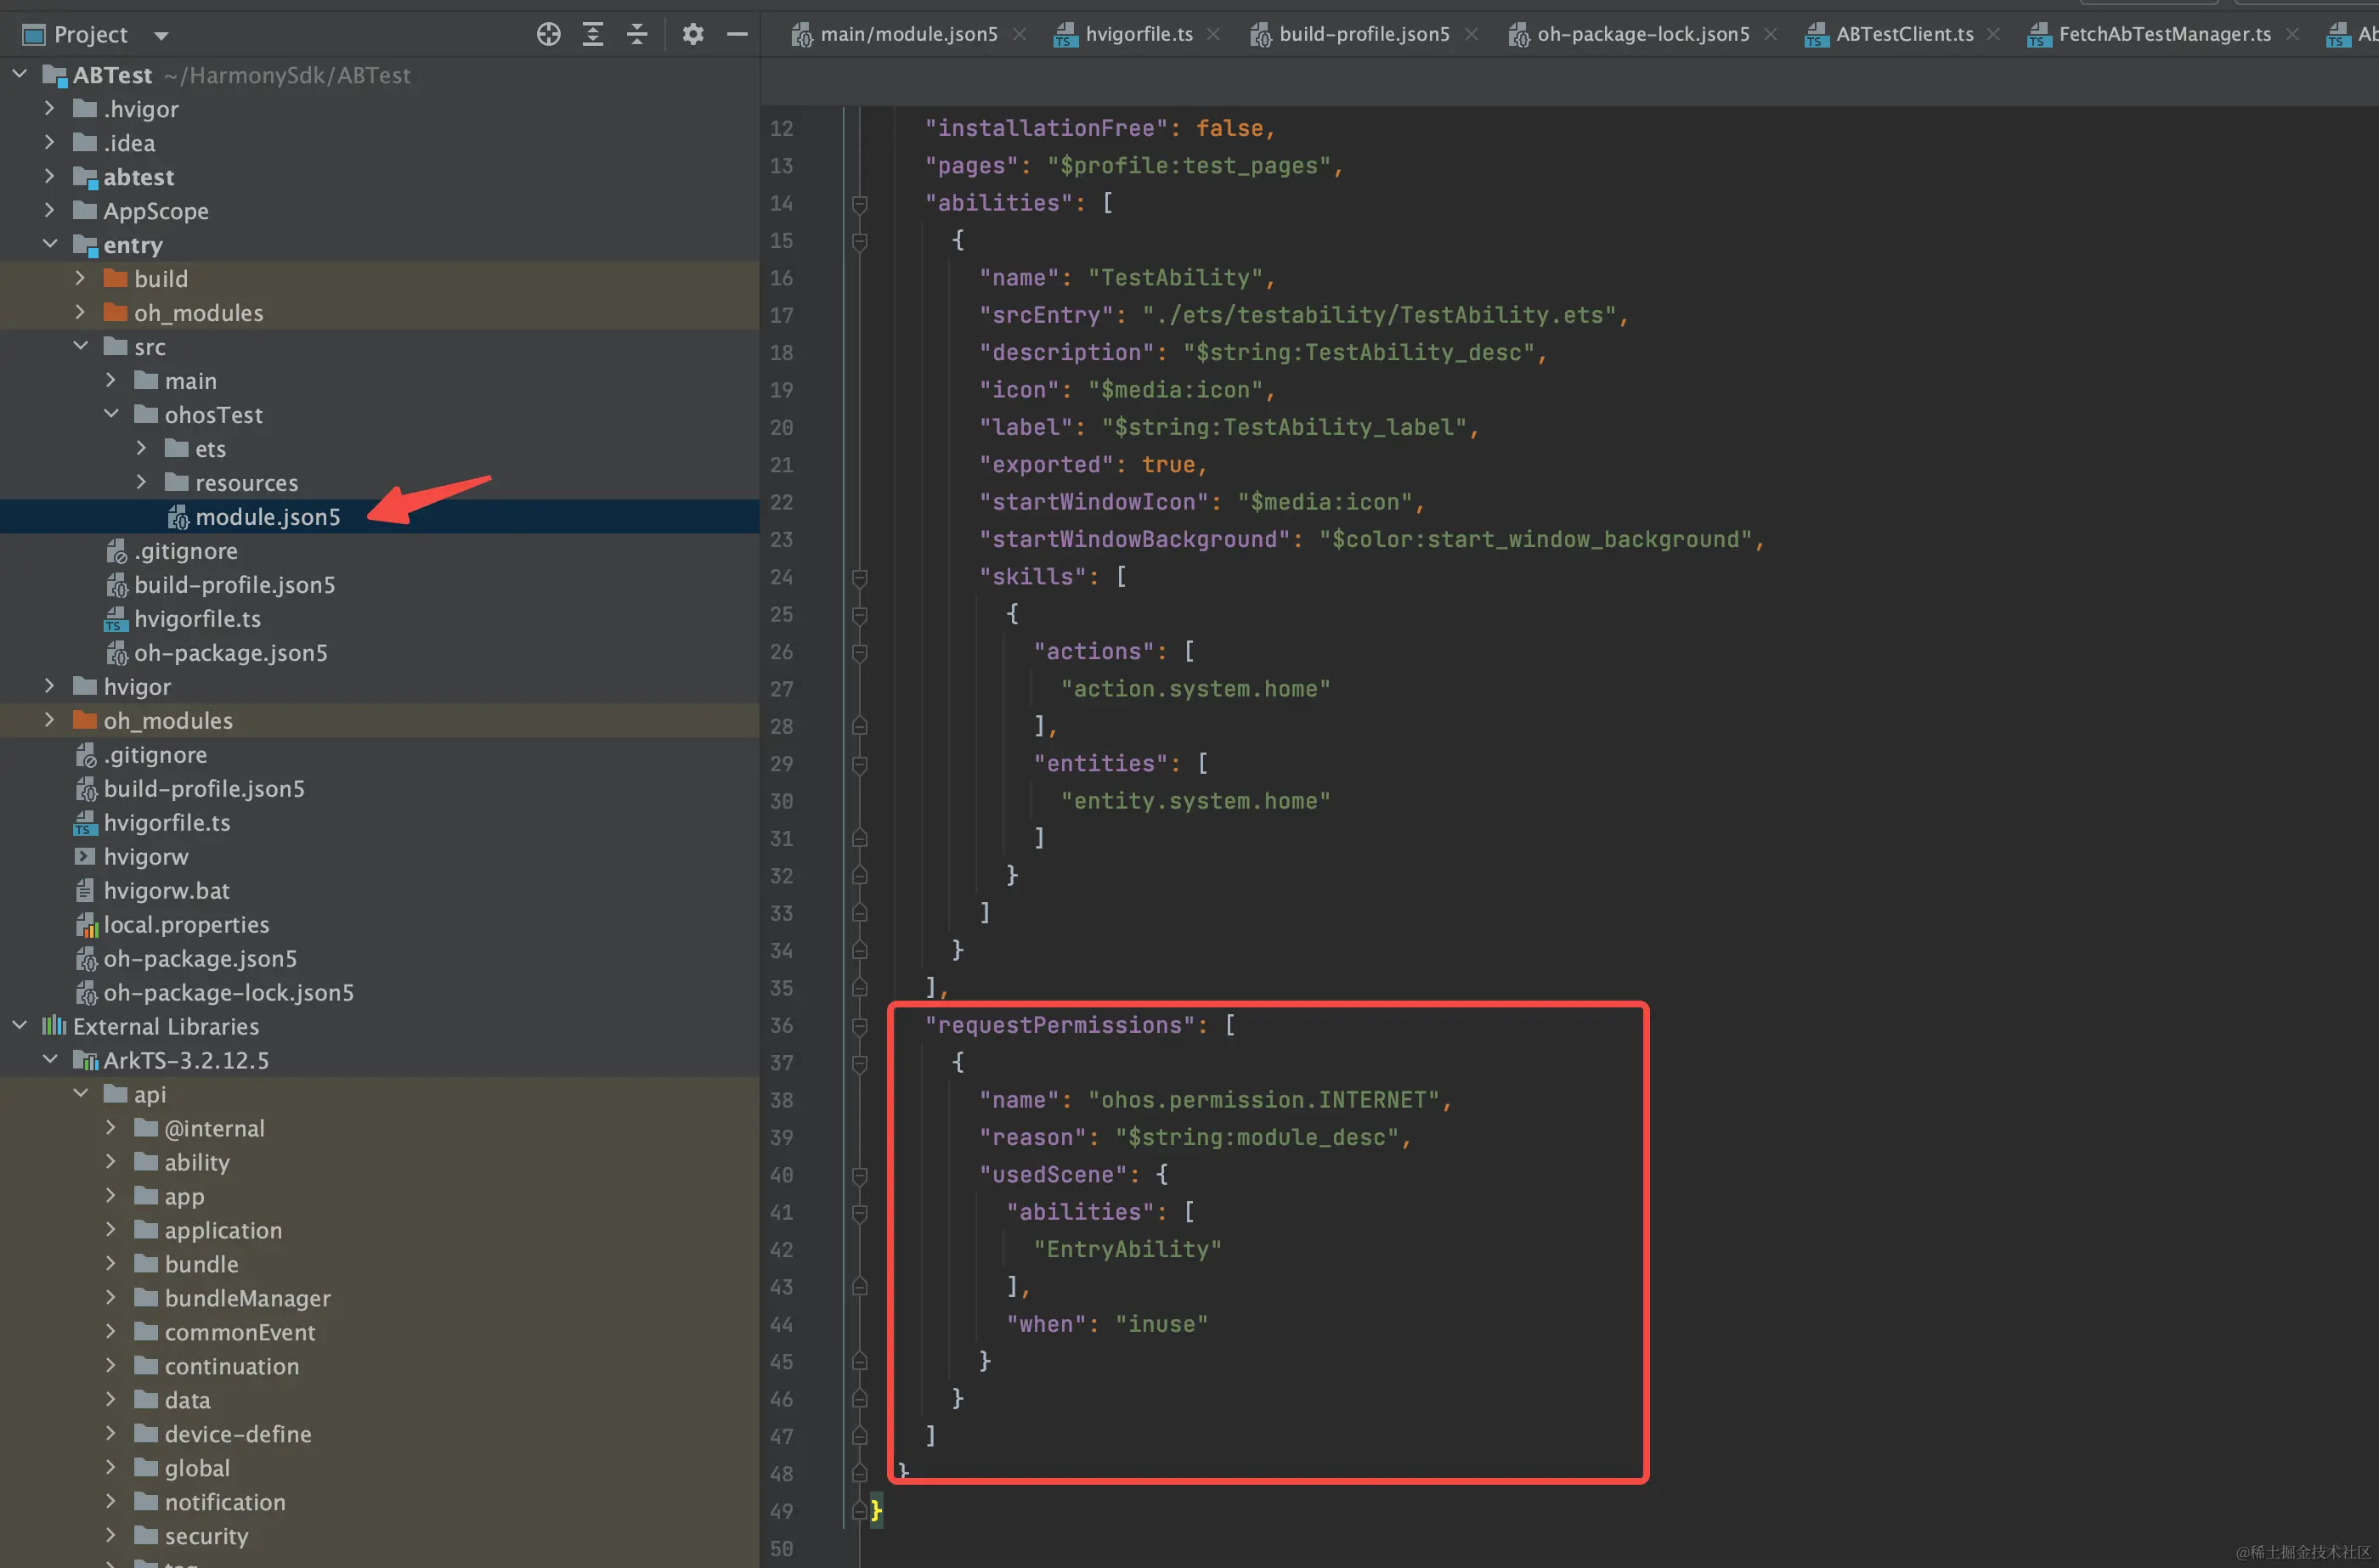
Task: Fold the actions array at line 26
Action: pos(859,653)
